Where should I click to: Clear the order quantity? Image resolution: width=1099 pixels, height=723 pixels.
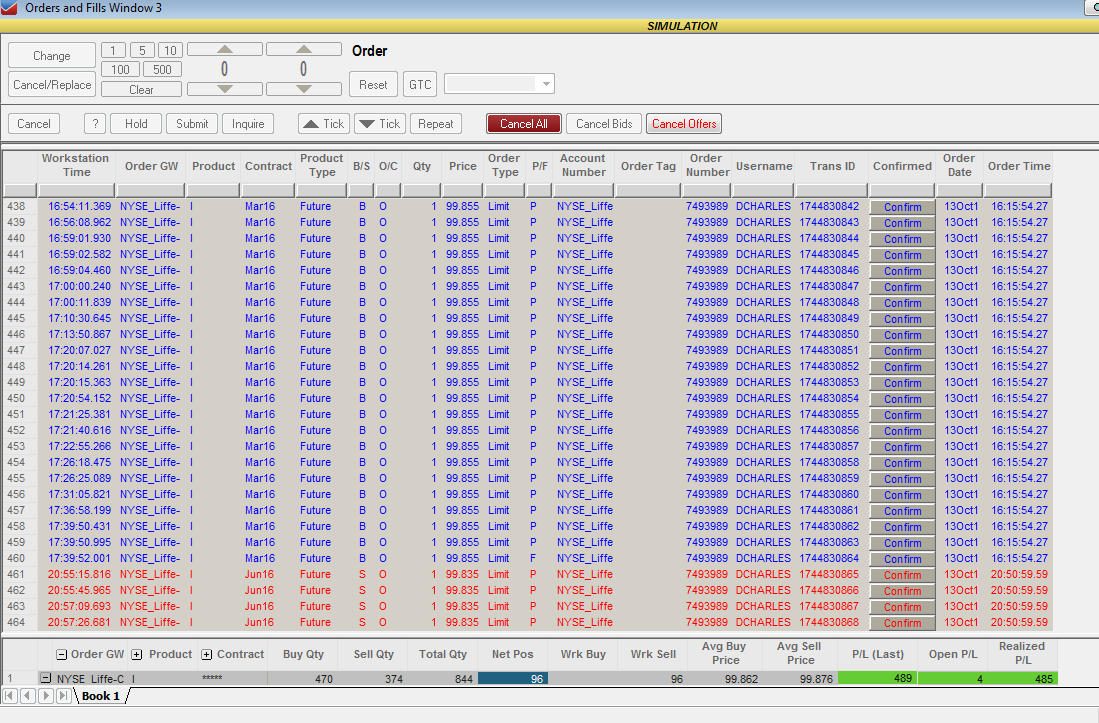142,90
